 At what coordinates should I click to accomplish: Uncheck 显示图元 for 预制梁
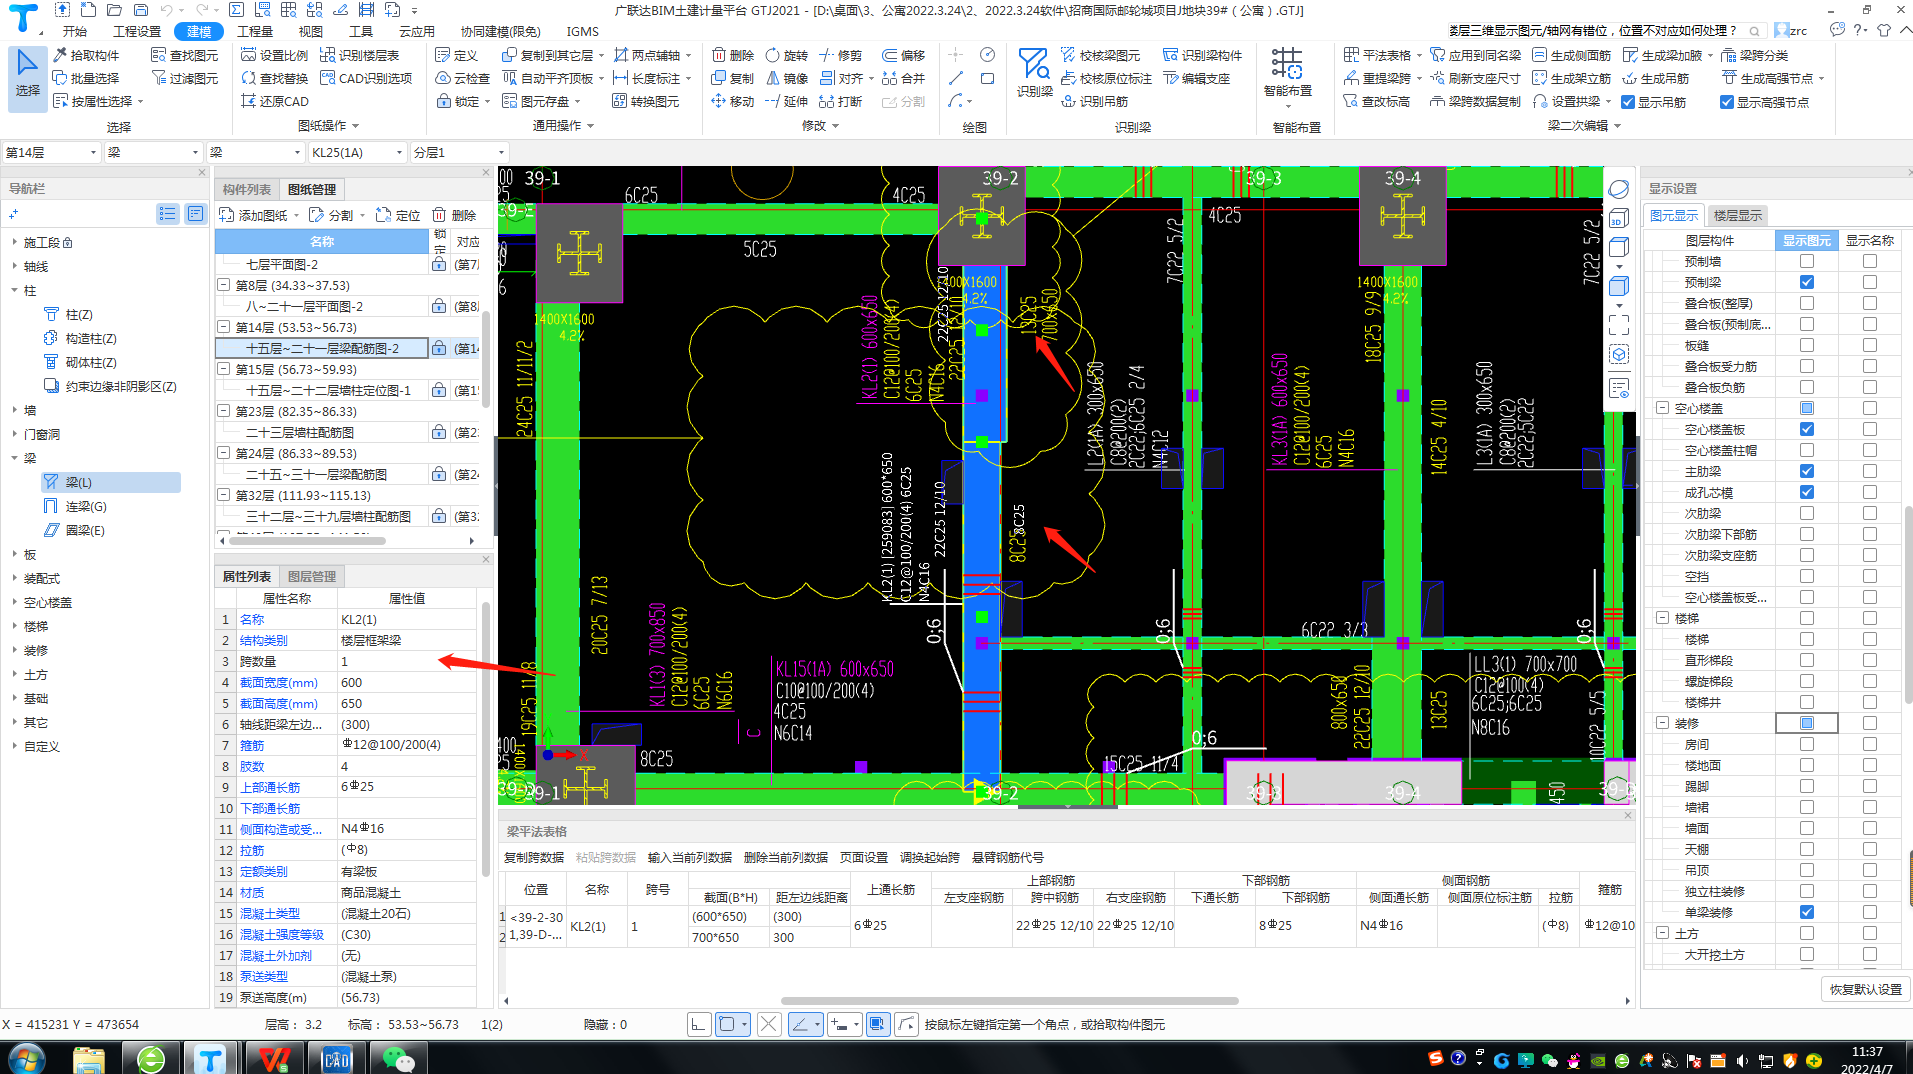pyautogui.click(x=1806, y=282)
